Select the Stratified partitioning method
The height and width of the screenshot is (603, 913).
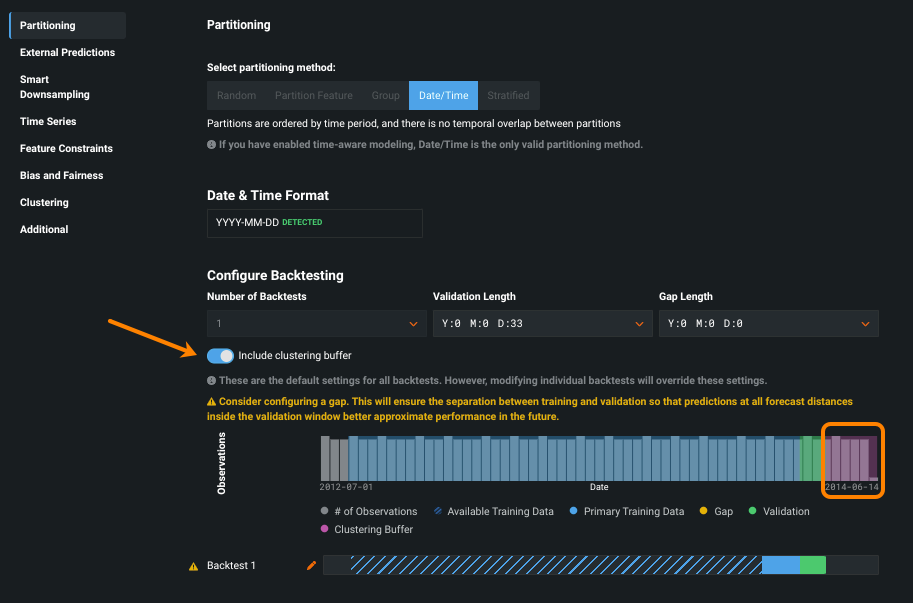[x=508, y=96]
